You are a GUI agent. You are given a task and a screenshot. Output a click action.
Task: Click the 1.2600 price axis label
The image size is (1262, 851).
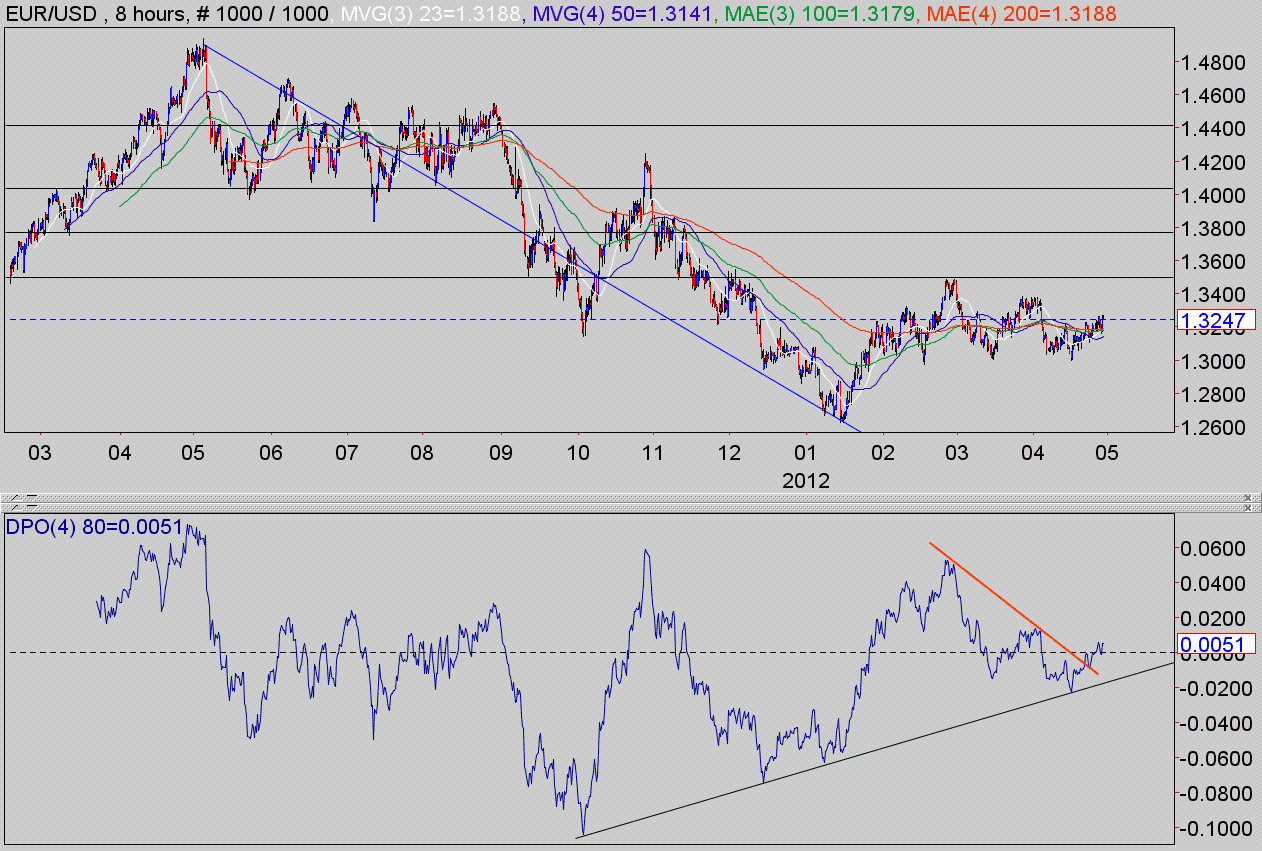[x=1213, y=428]
